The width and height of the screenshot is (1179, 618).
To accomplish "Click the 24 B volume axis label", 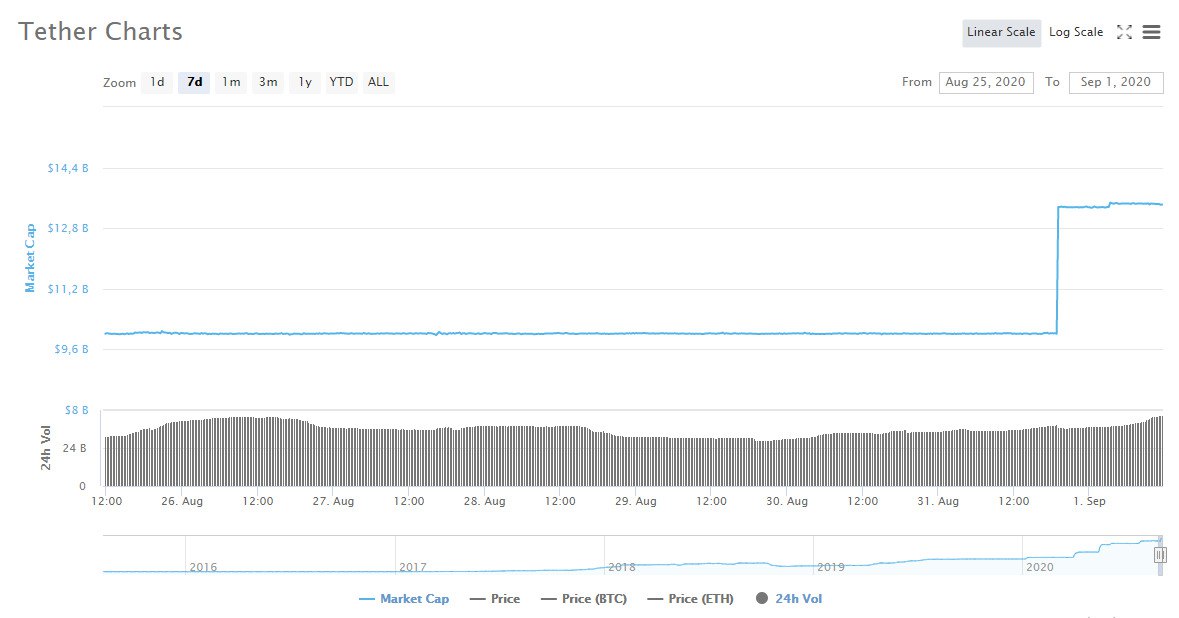I will tap(74, 449).
